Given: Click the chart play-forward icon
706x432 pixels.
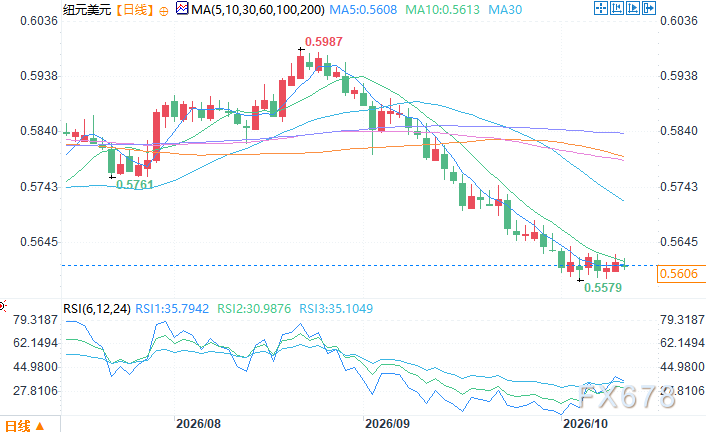Looking at the screenshot, I should pos(633,8).
